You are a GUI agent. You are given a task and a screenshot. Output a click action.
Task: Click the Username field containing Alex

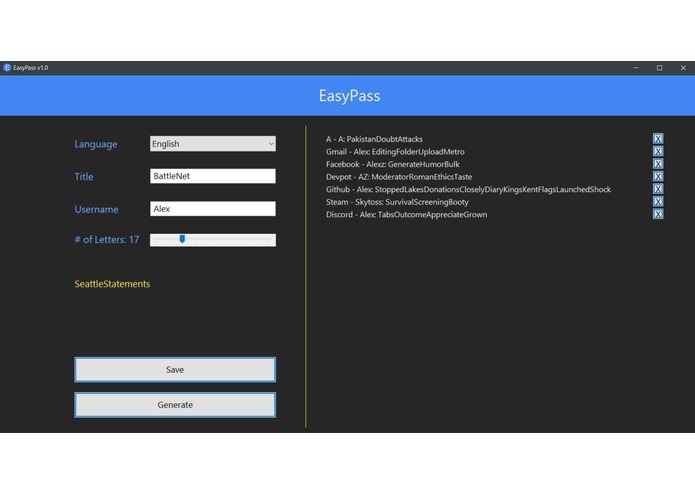pyautogui.click(x=213, y=209)
